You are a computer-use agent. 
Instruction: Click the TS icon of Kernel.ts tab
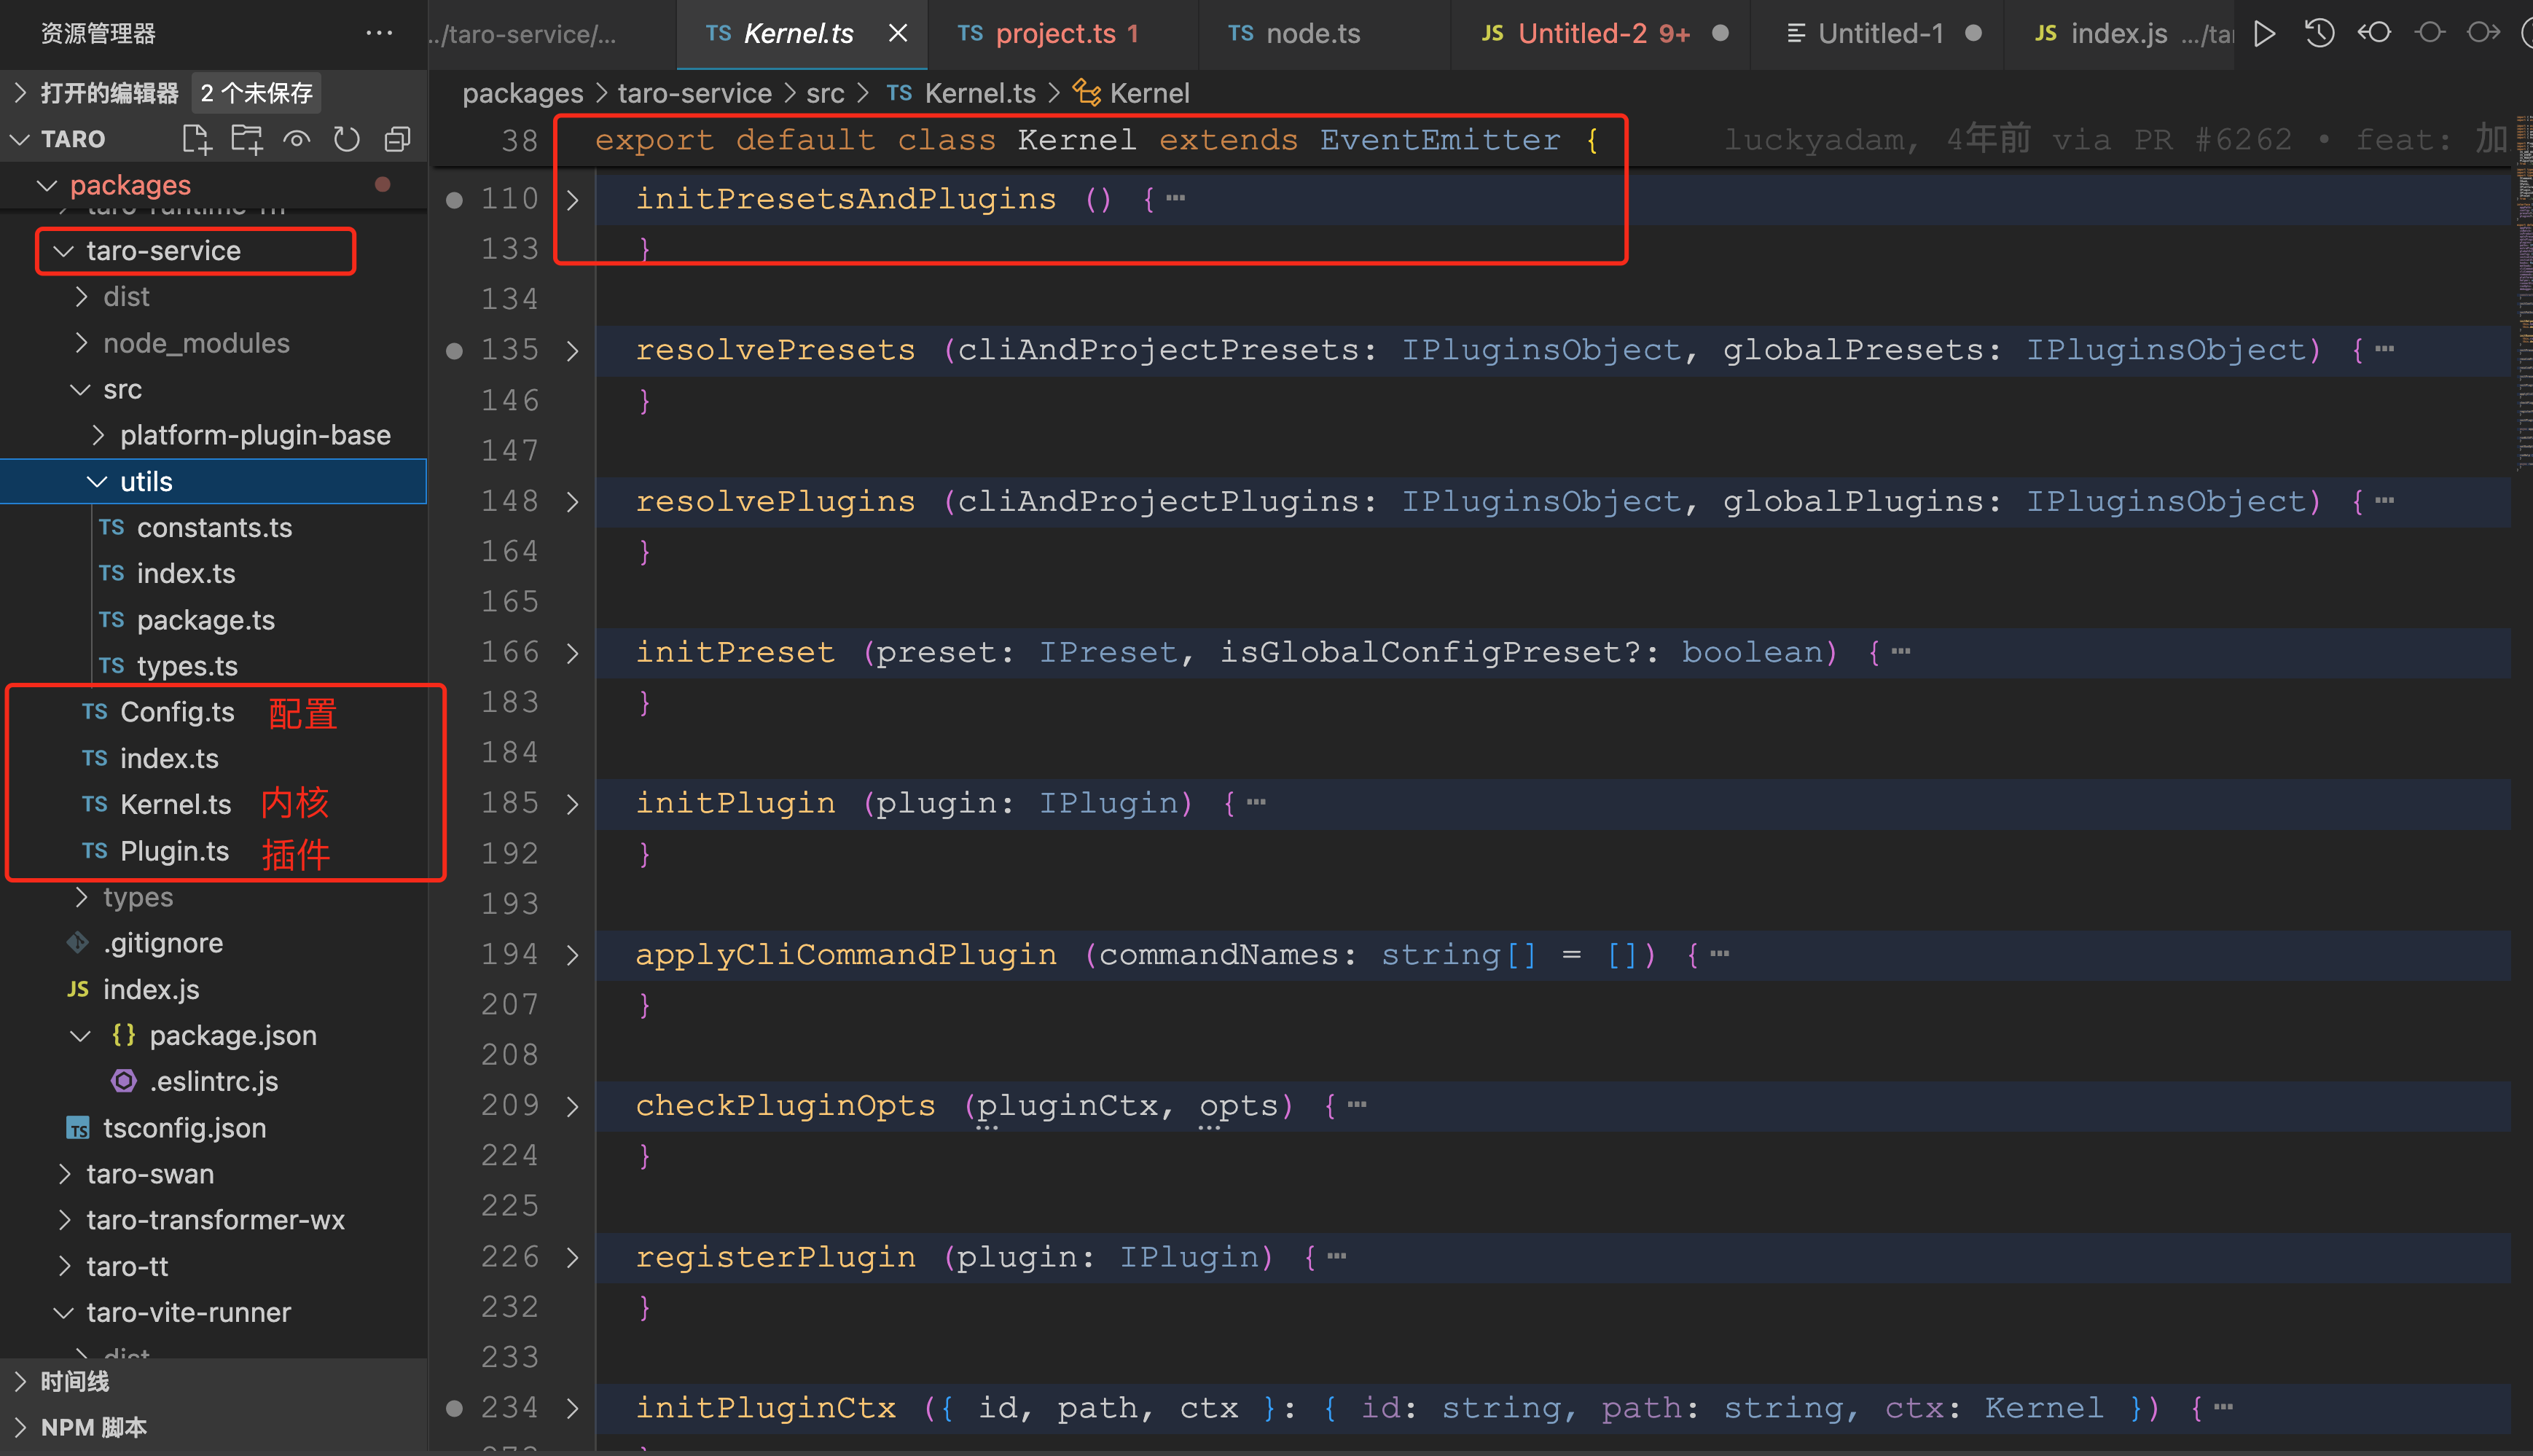click(x=718, y=33)
